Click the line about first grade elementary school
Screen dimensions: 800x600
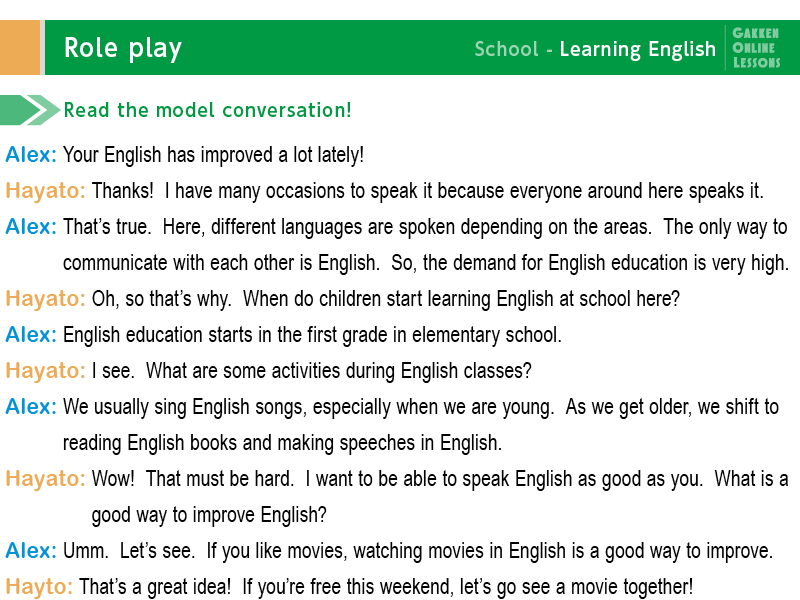[312, 334]
